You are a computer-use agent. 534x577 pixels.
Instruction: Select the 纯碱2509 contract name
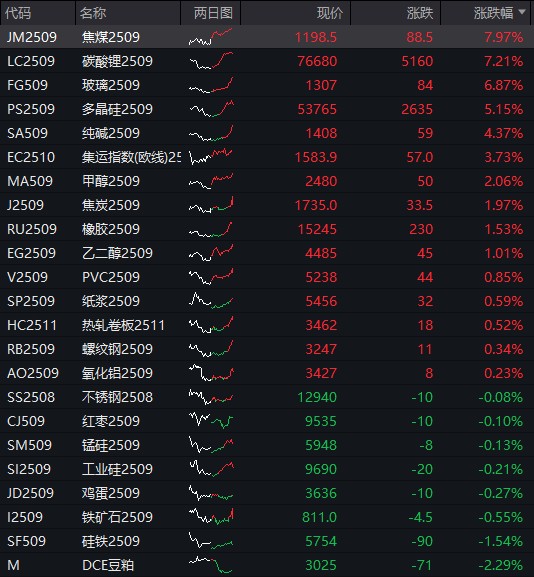(111, 133)
